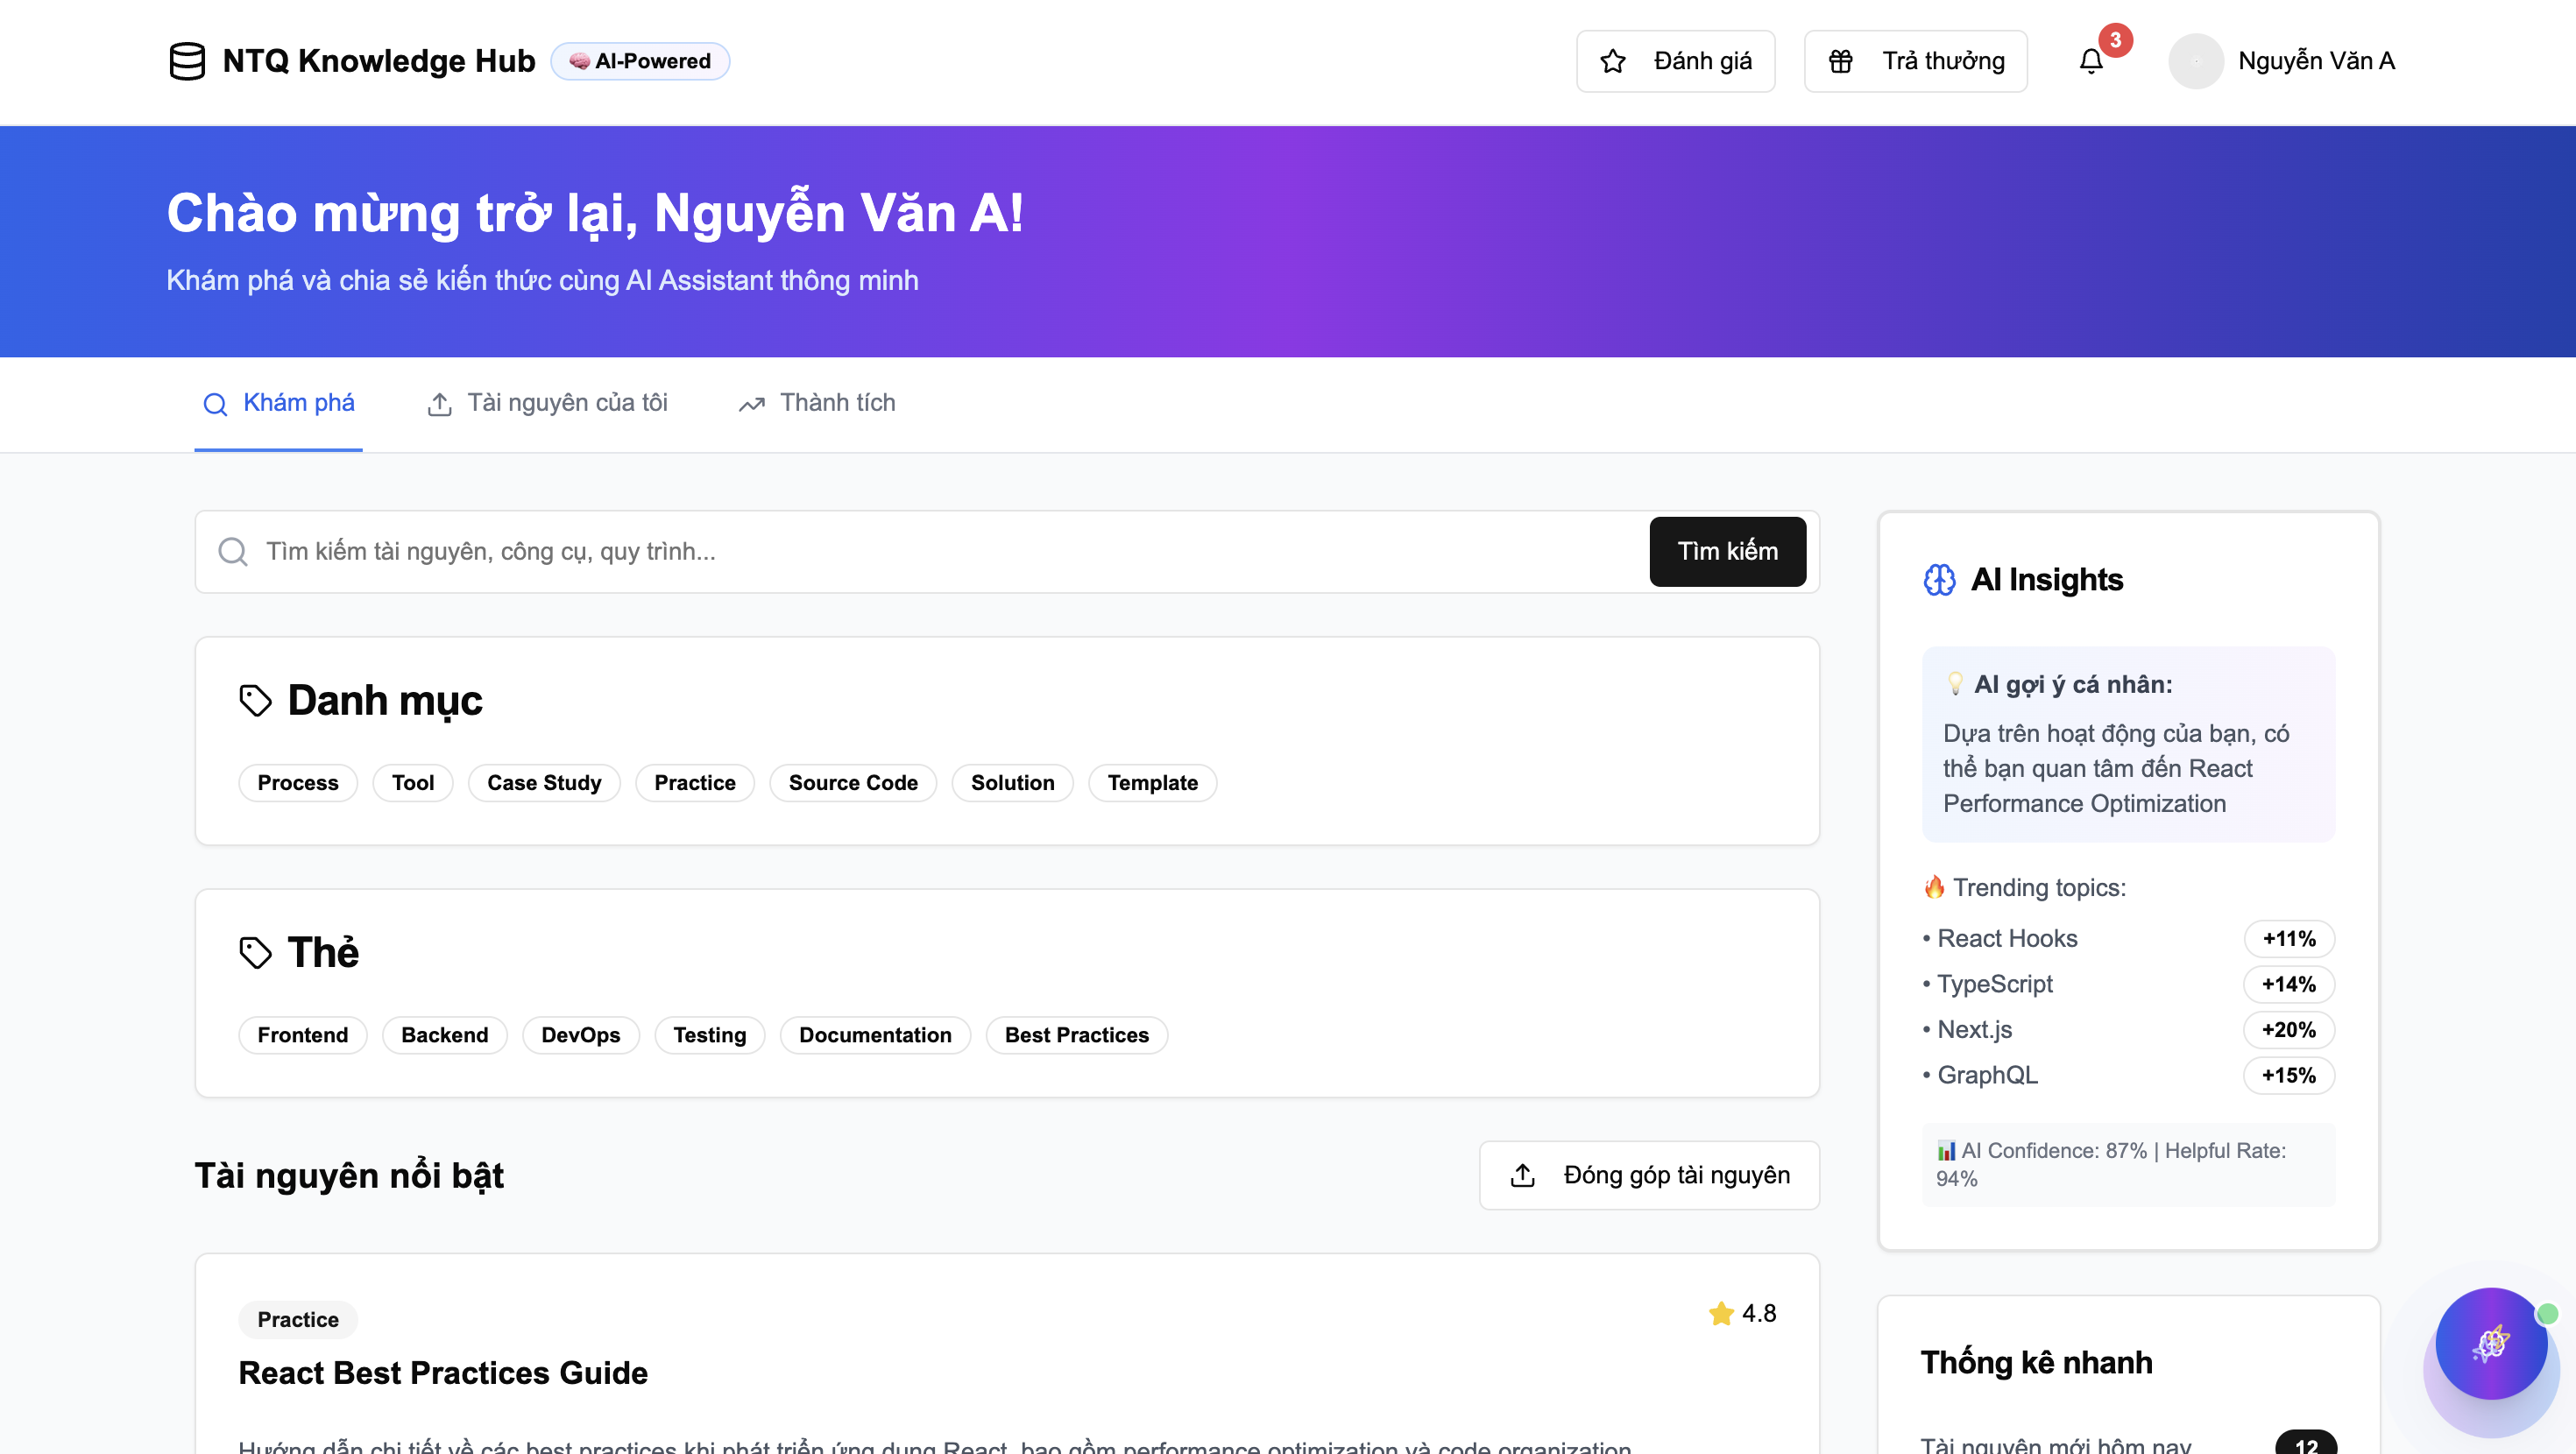Open the Thành tích tab
This screenshot has height=1454, width=2576.
(817, 403)
